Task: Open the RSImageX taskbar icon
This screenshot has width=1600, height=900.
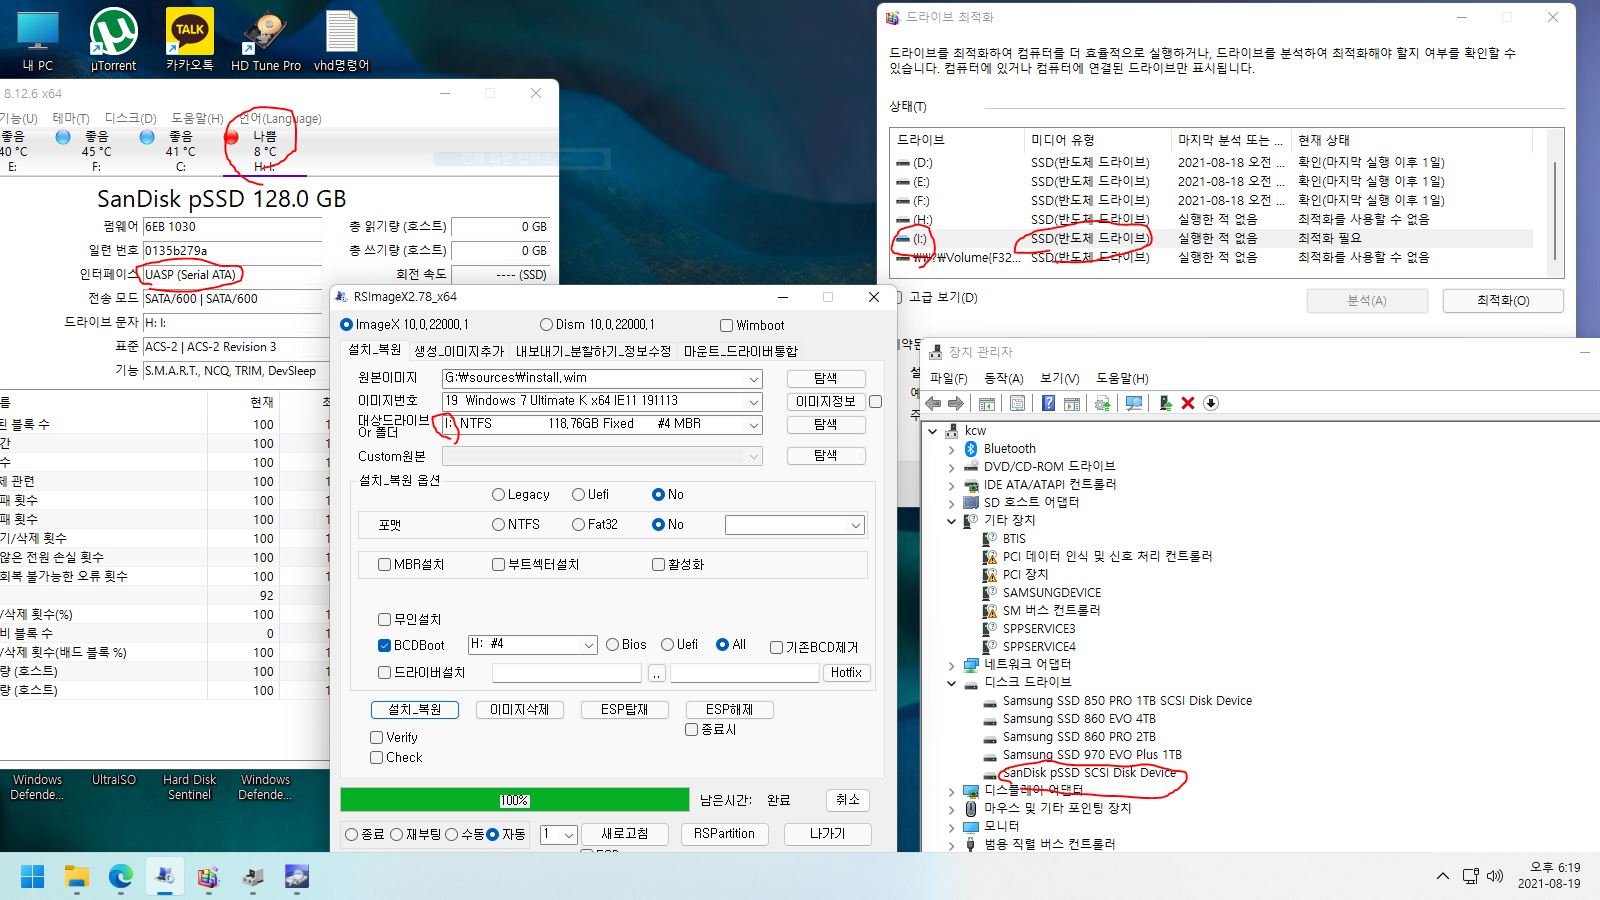Action: pyautogui.click(x=165, y=877)
